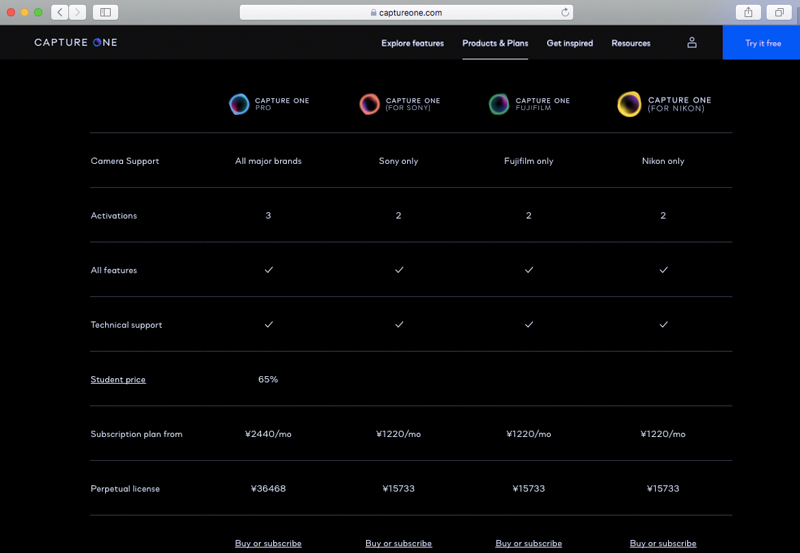Click the All features checkmark under Pro
The height and width of the screenshot is (553, 800).
click(268, 270)
